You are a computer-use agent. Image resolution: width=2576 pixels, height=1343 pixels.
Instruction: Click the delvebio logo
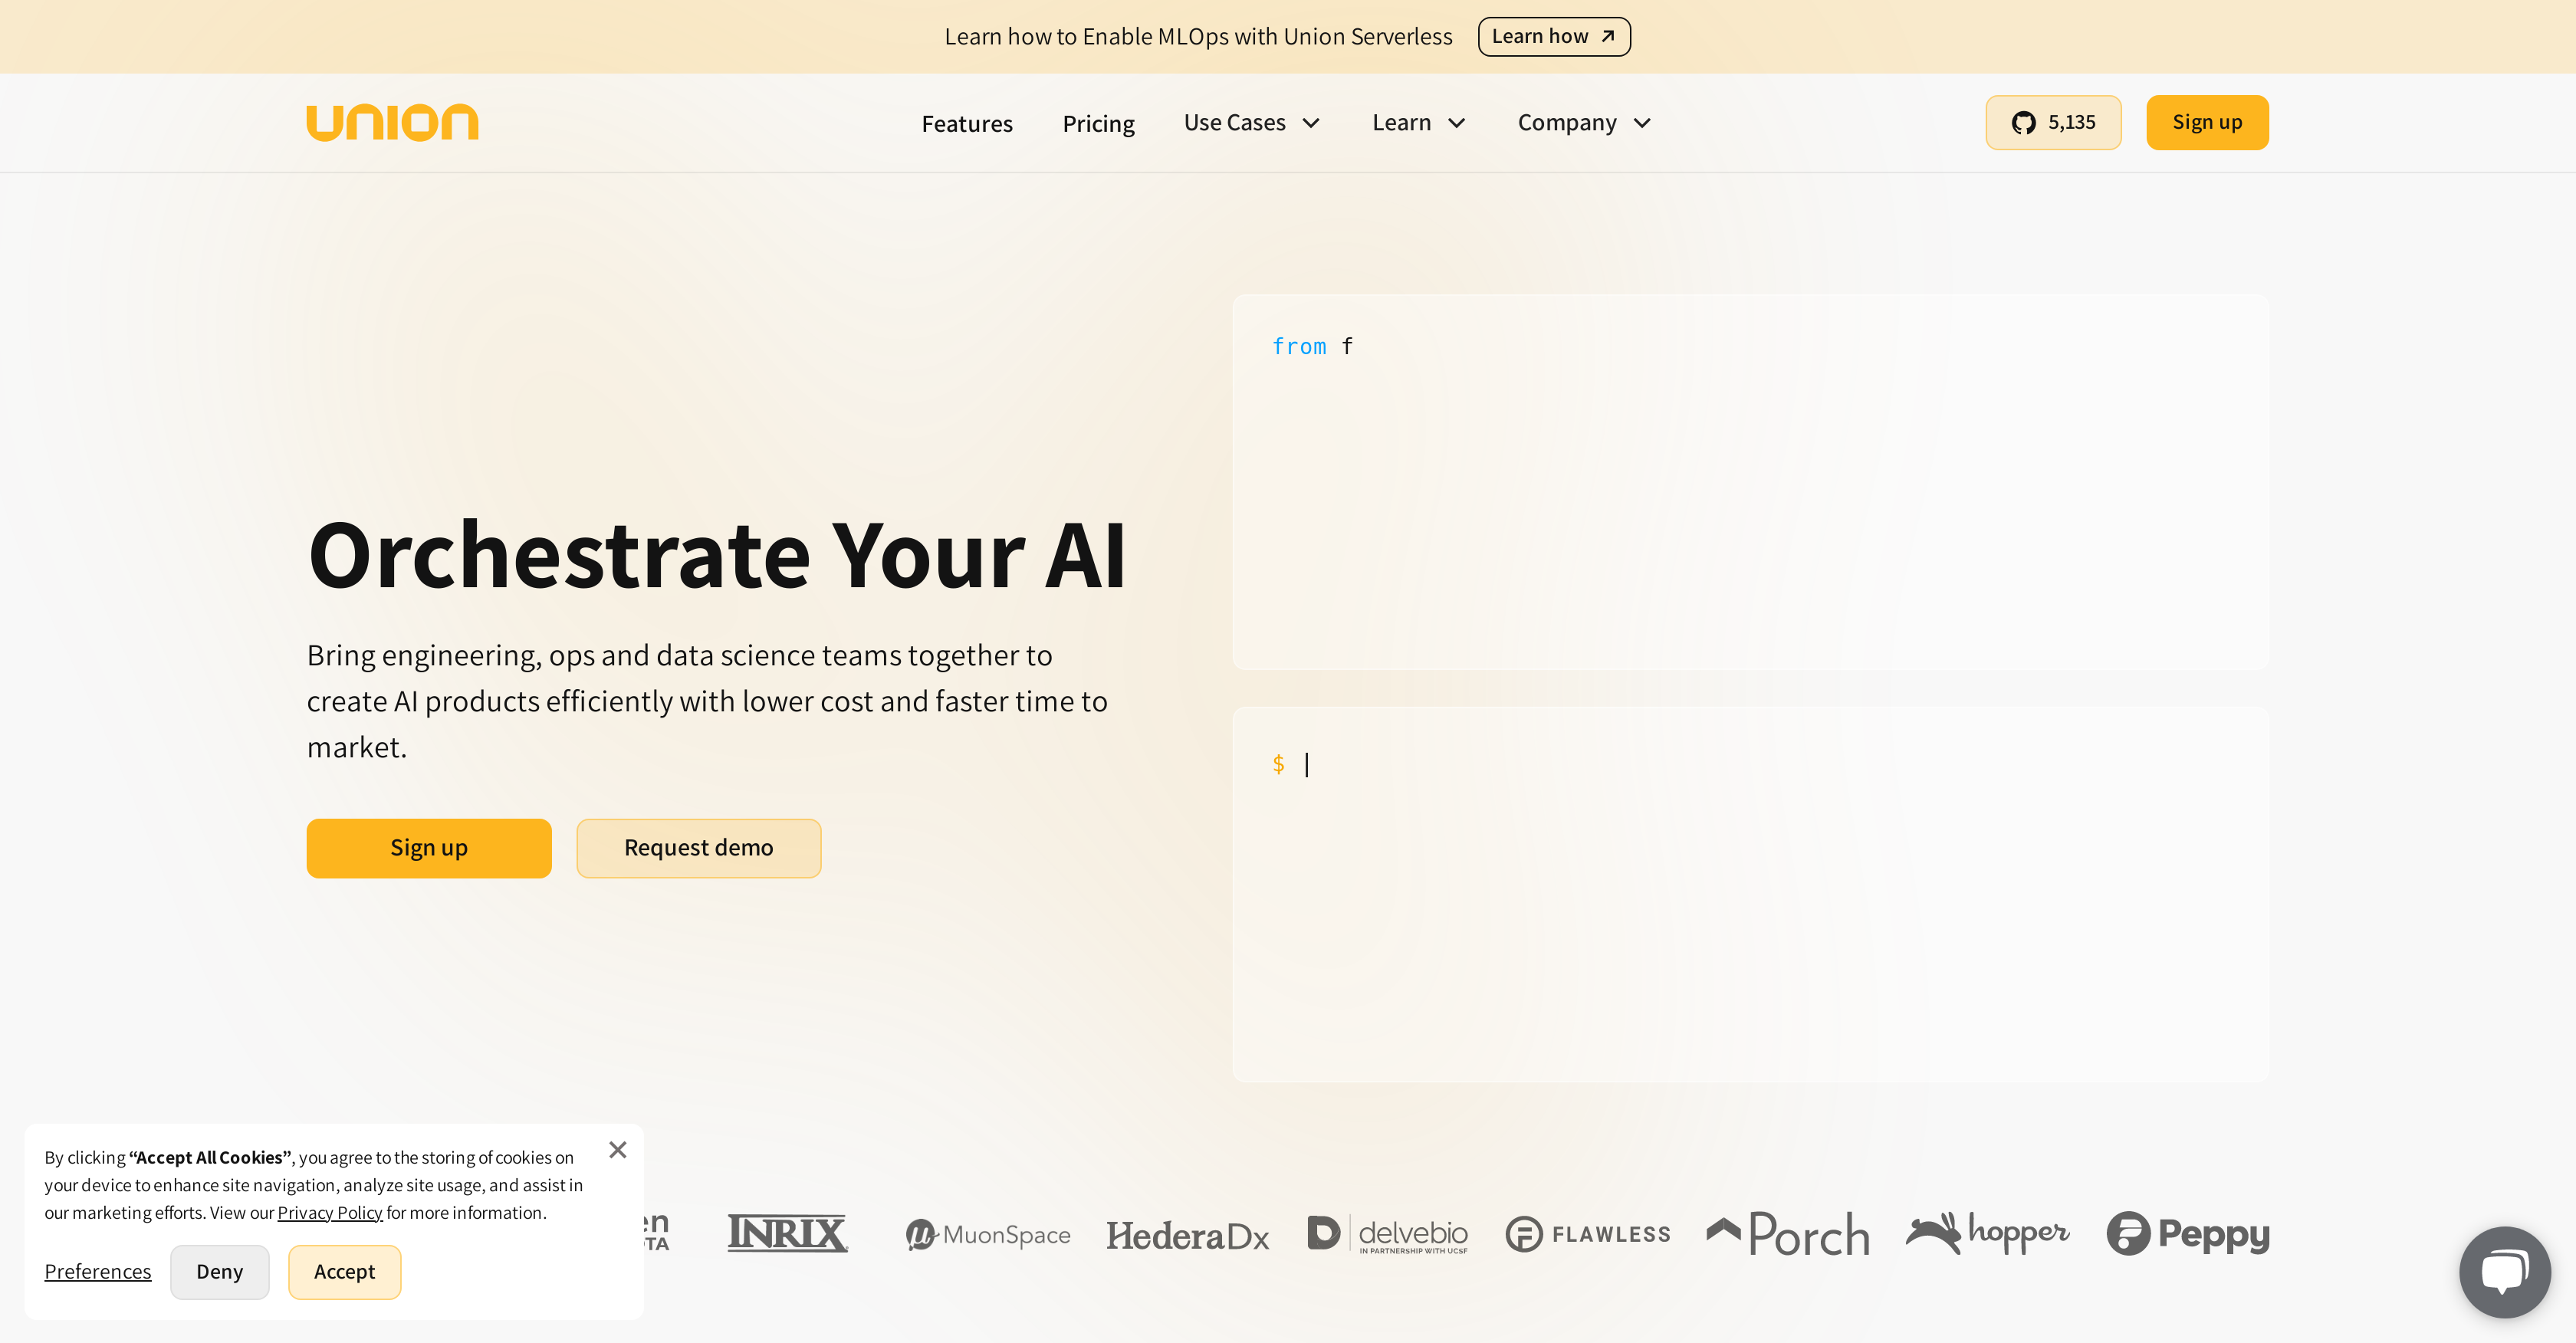click(1388, 1234)
